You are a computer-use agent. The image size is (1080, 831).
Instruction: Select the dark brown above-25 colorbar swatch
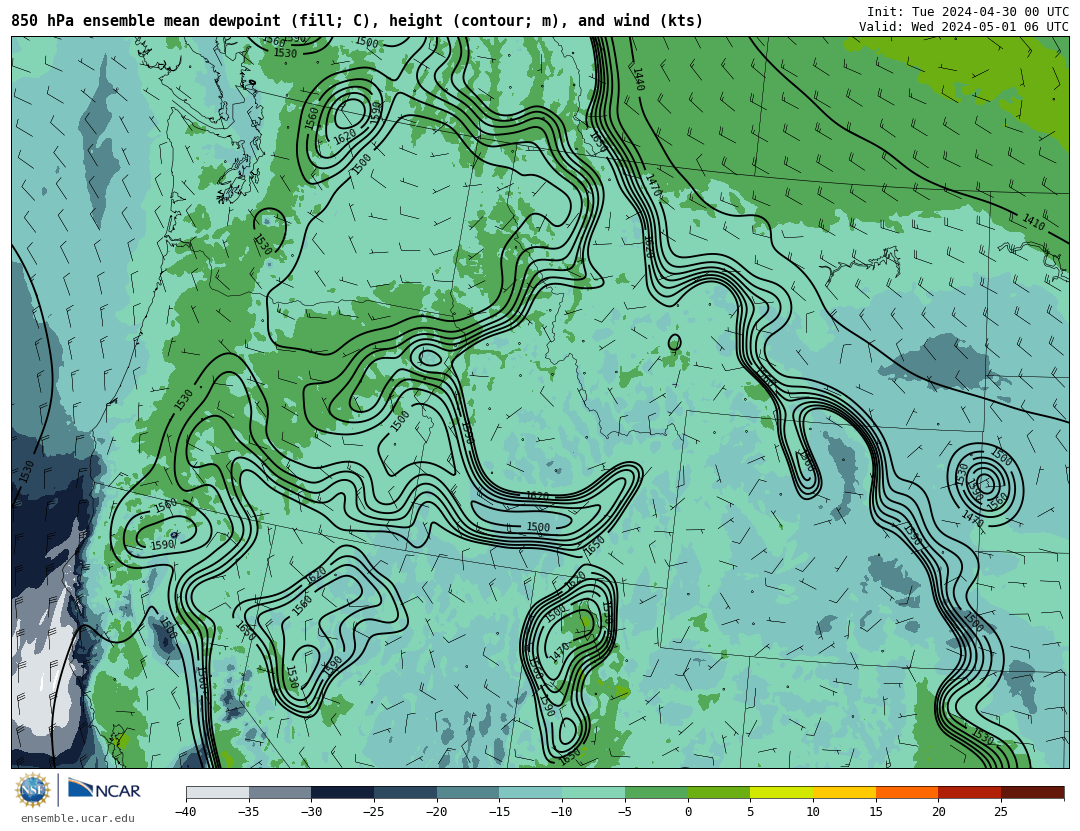(x=1032, y=792)
